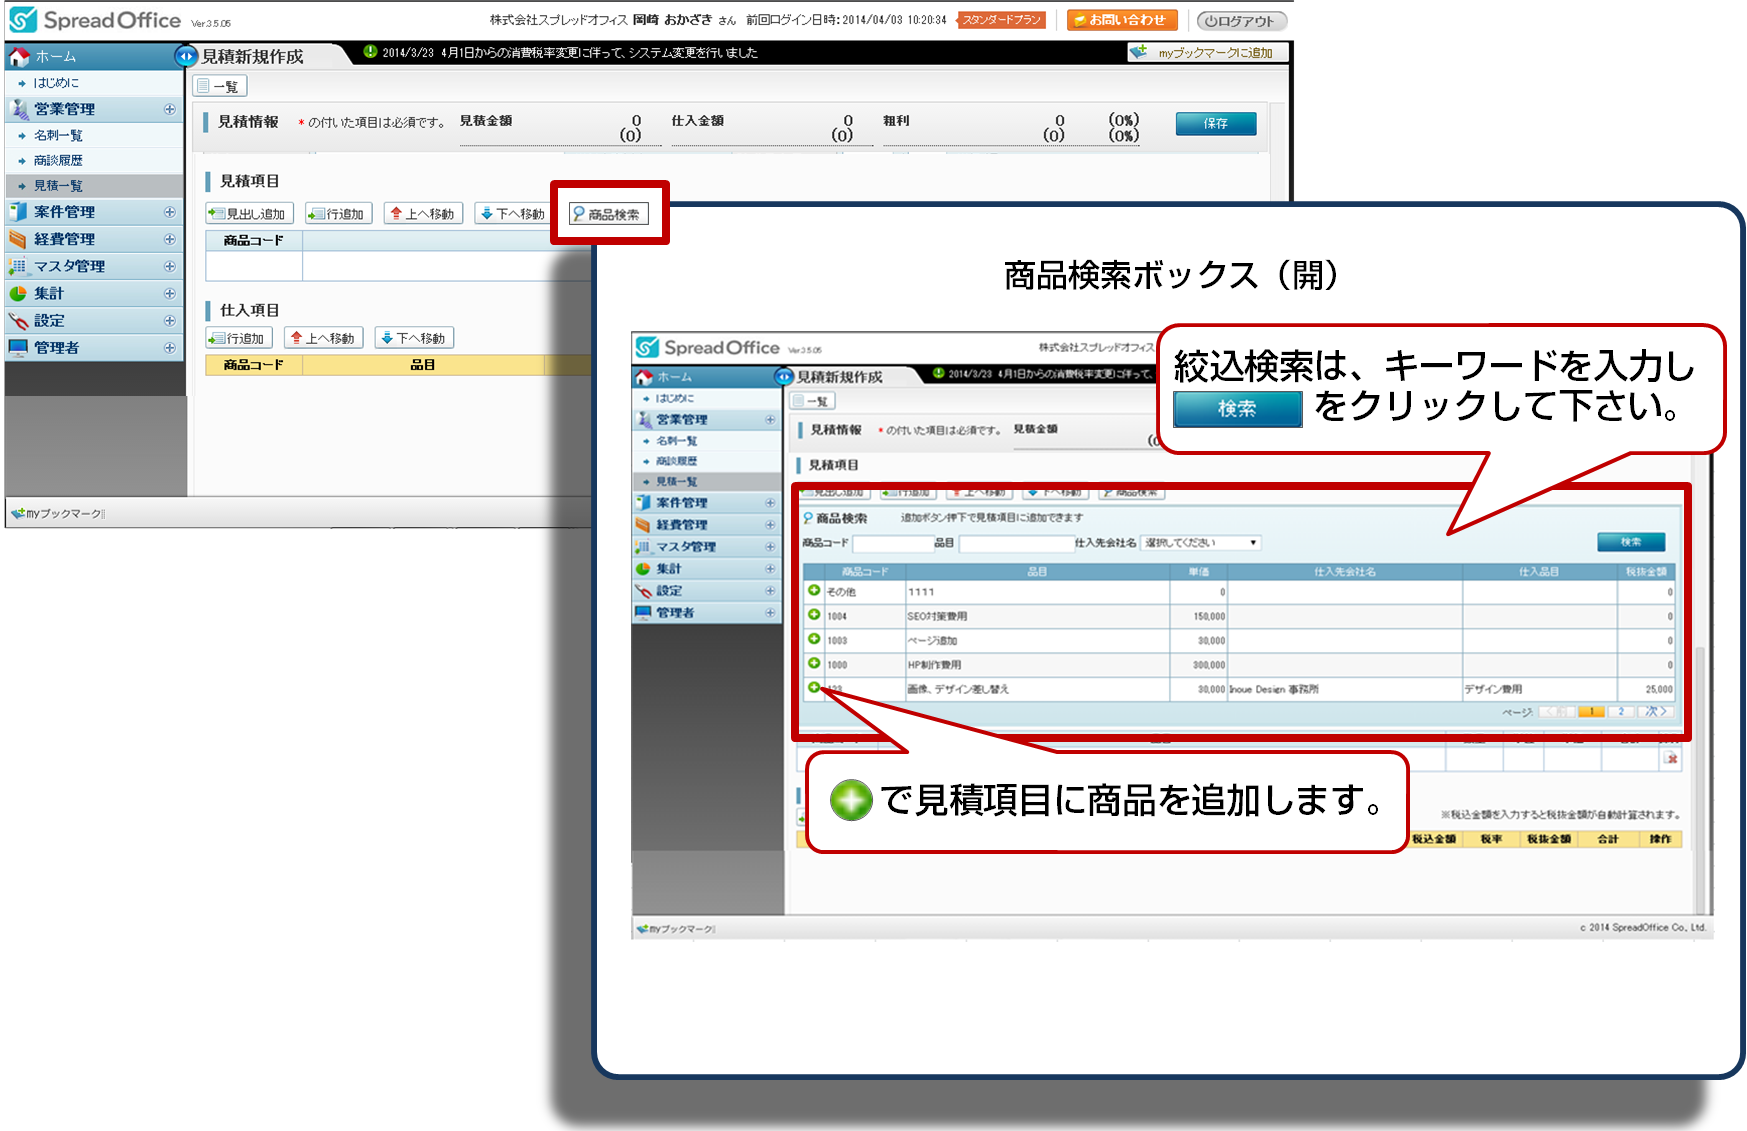Image resolution: width=1747 pixels, height=1131 pixels.
Task: Open 商品検索 magnifier button in back window
Action: coord(609,214)
